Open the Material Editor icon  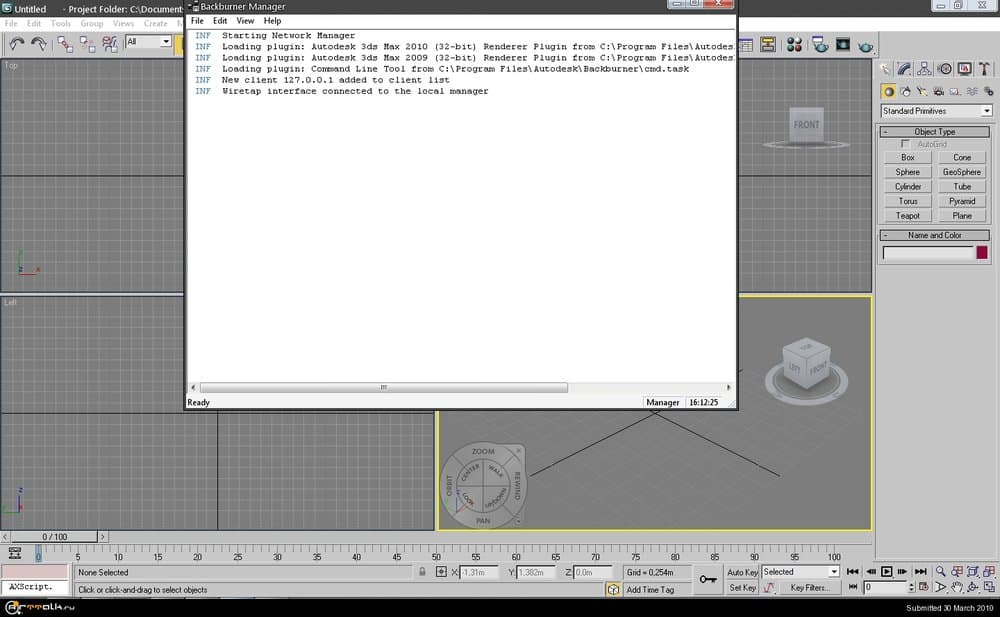(x=795, y=44)
